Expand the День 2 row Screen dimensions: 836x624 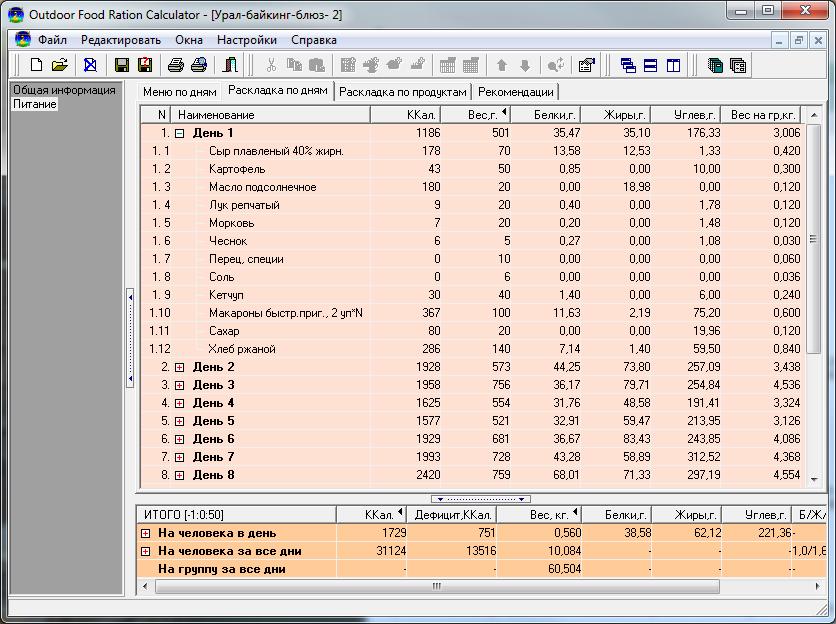click(180, 367)
